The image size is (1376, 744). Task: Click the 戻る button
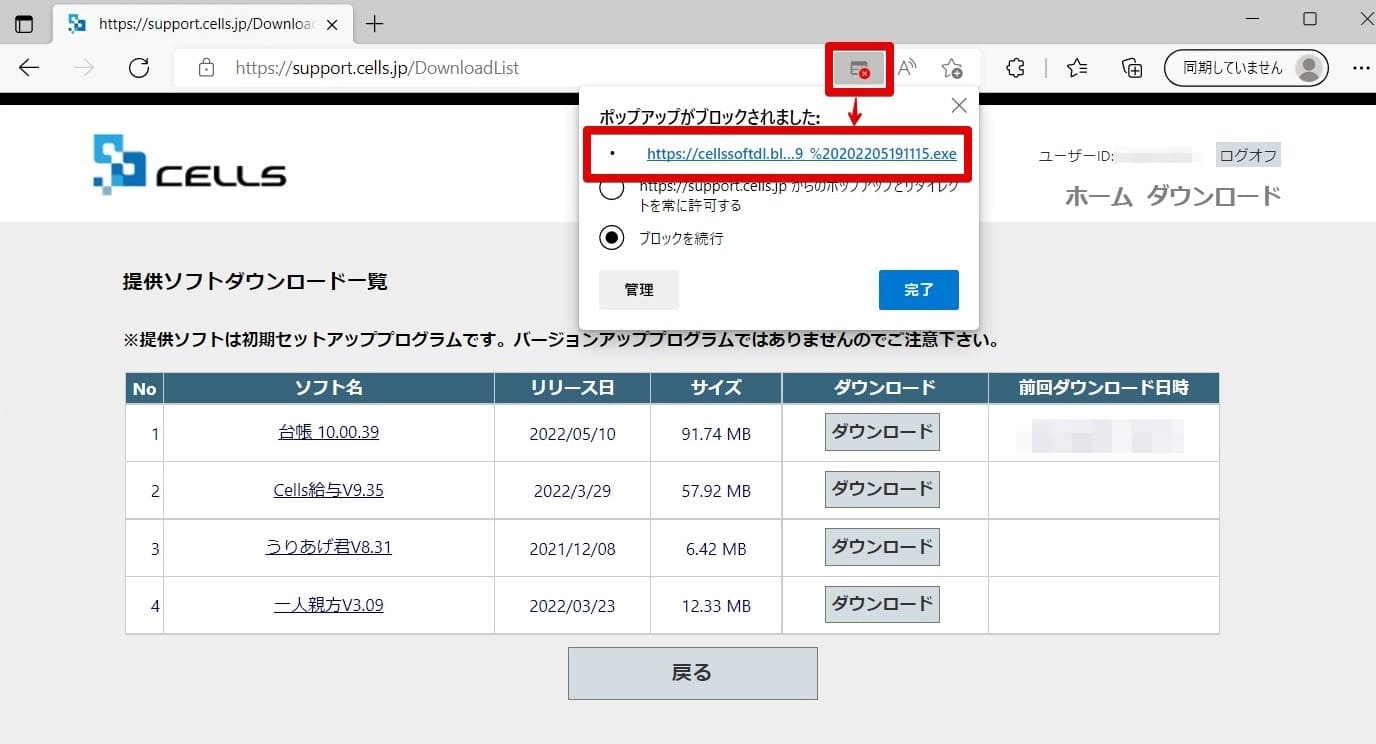(692, 673)
